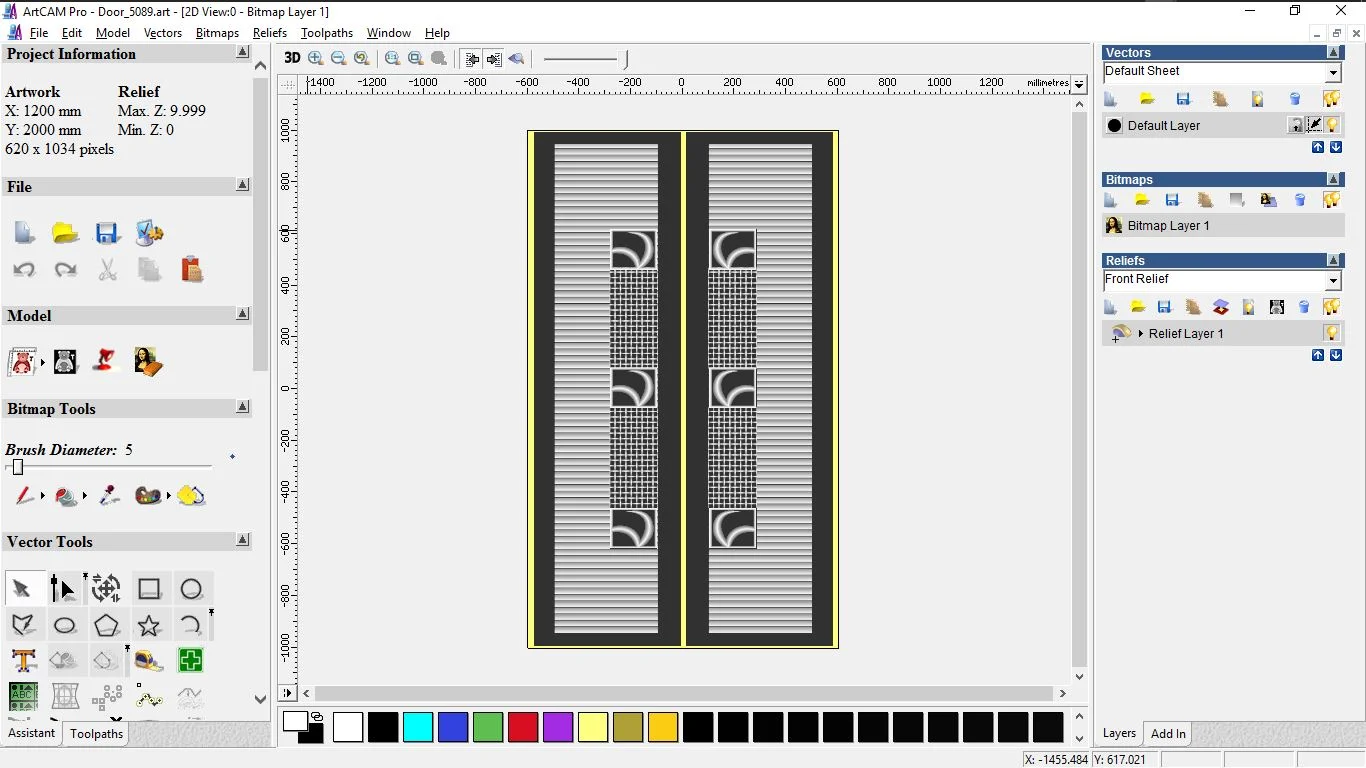Open the Default Sheet dropdown
1366x768 pixels.
pyautogui.click(x=1333, y=72)
